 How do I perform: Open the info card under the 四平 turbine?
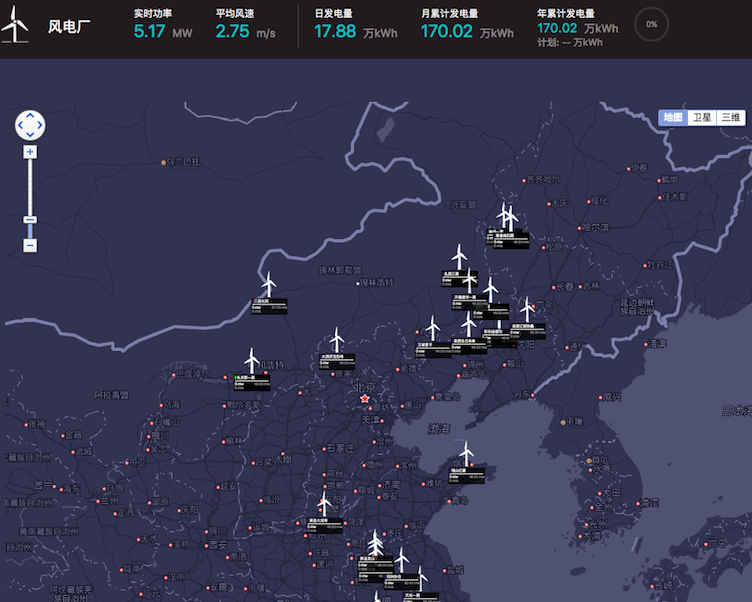[528, 331]
